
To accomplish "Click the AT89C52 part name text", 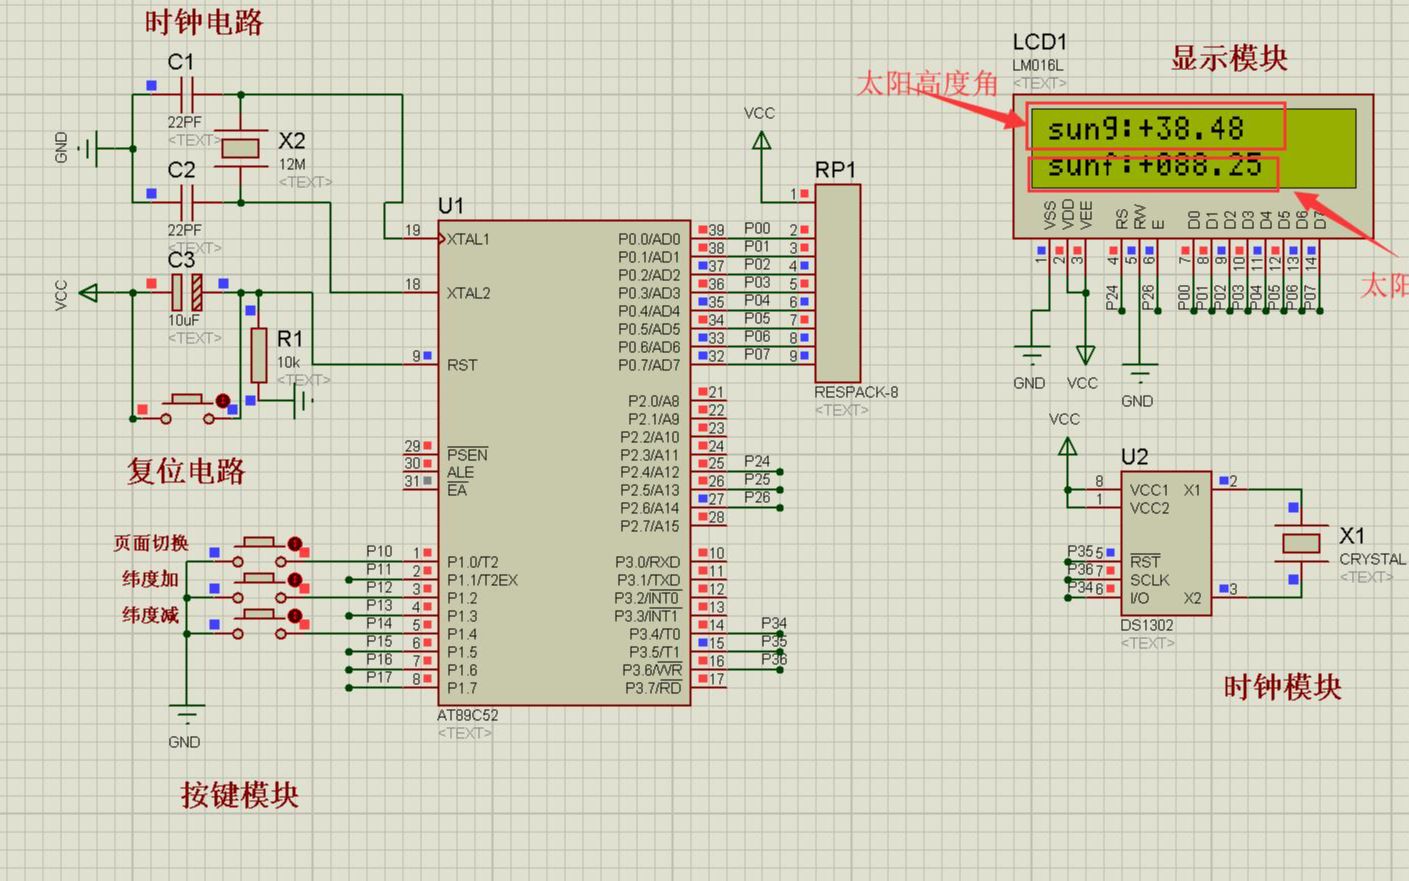I will pyautogui.click(x=467, y=715).
